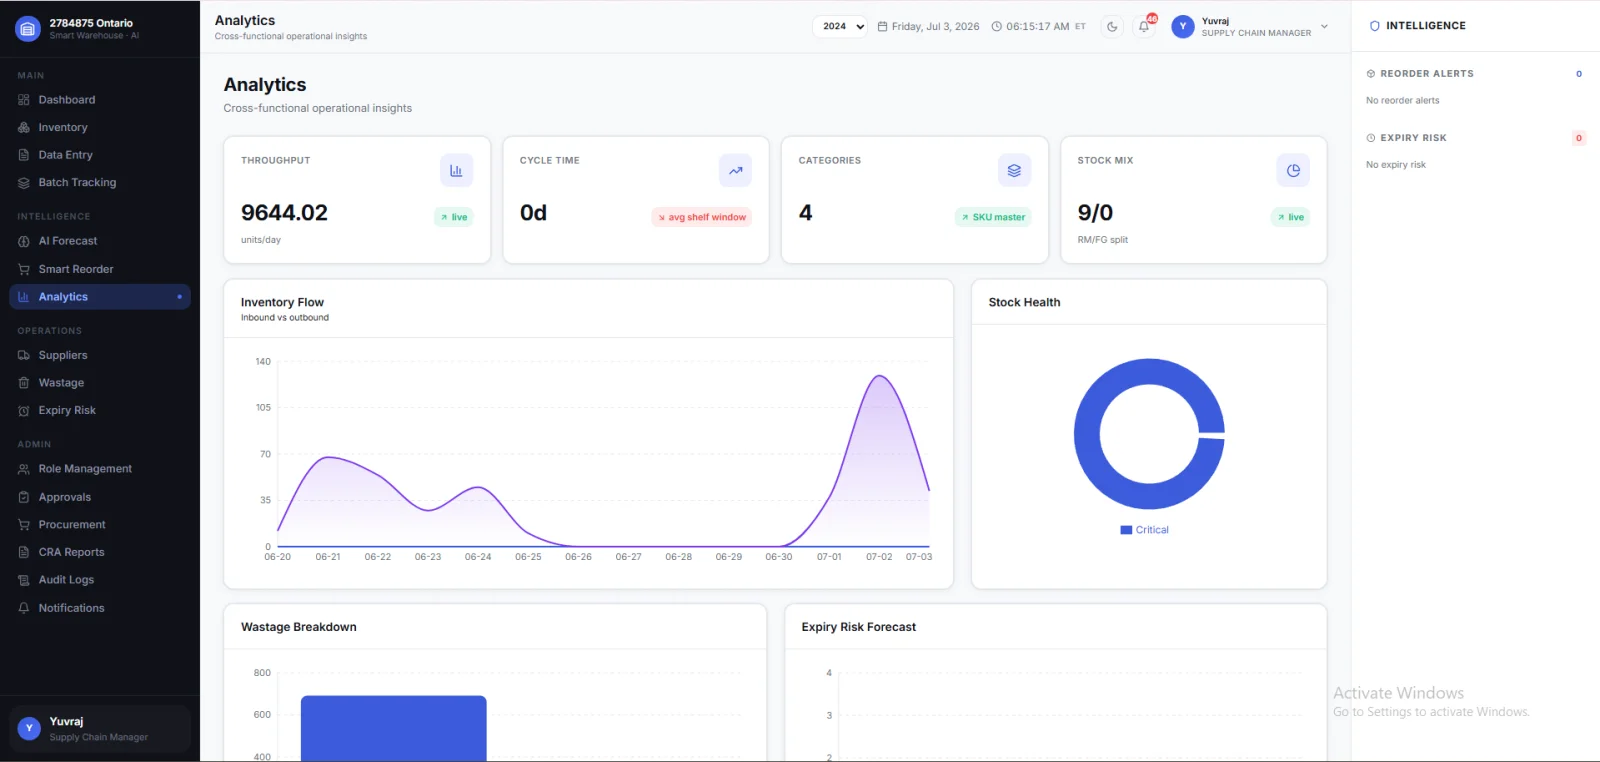The width and height of the screenshot is (1600, 762).
Task: Click the No expiry risk text
Action: point(1396,165)
